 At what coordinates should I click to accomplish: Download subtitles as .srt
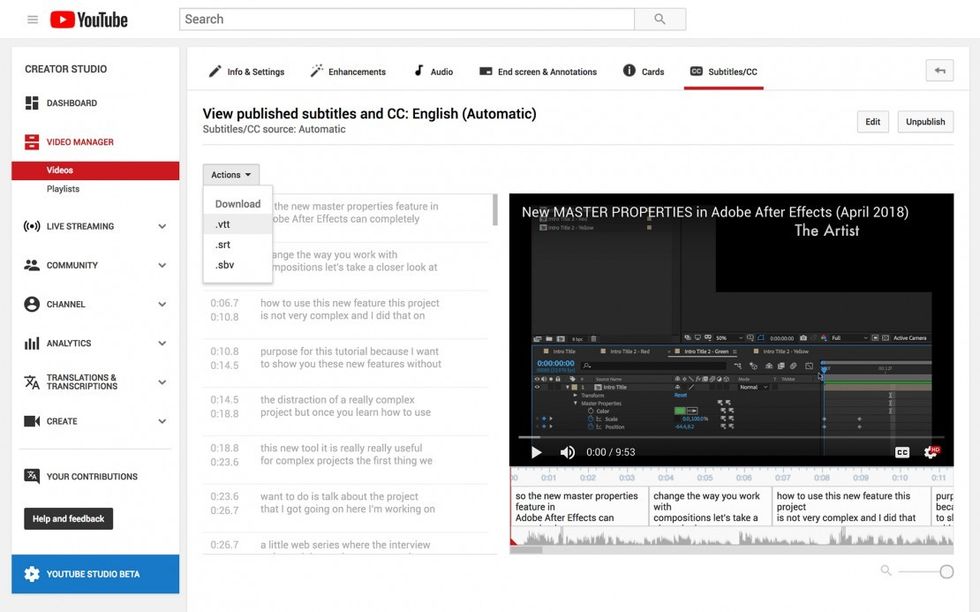point(238,244)
